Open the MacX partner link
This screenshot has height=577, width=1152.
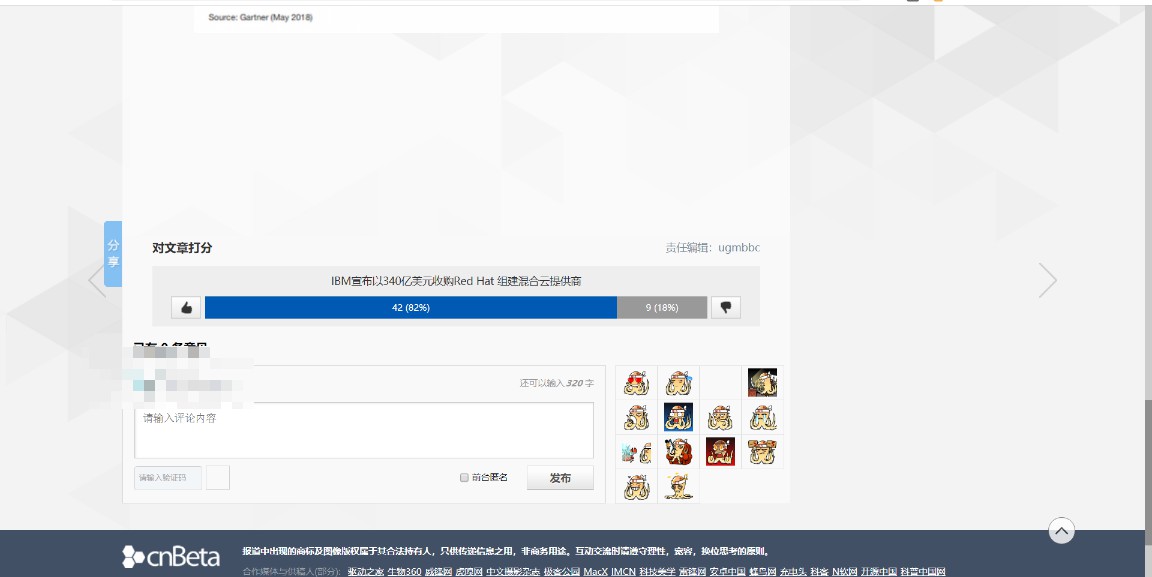point(596,572)
